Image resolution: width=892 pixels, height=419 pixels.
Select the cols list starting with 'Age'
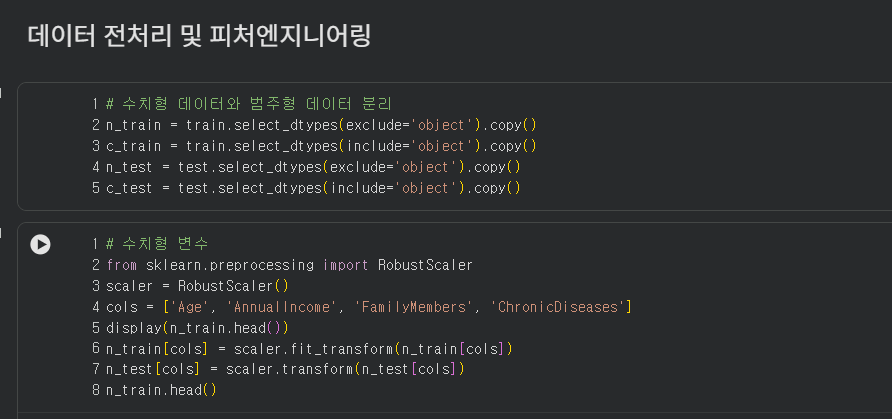click(x=397, y=307)
